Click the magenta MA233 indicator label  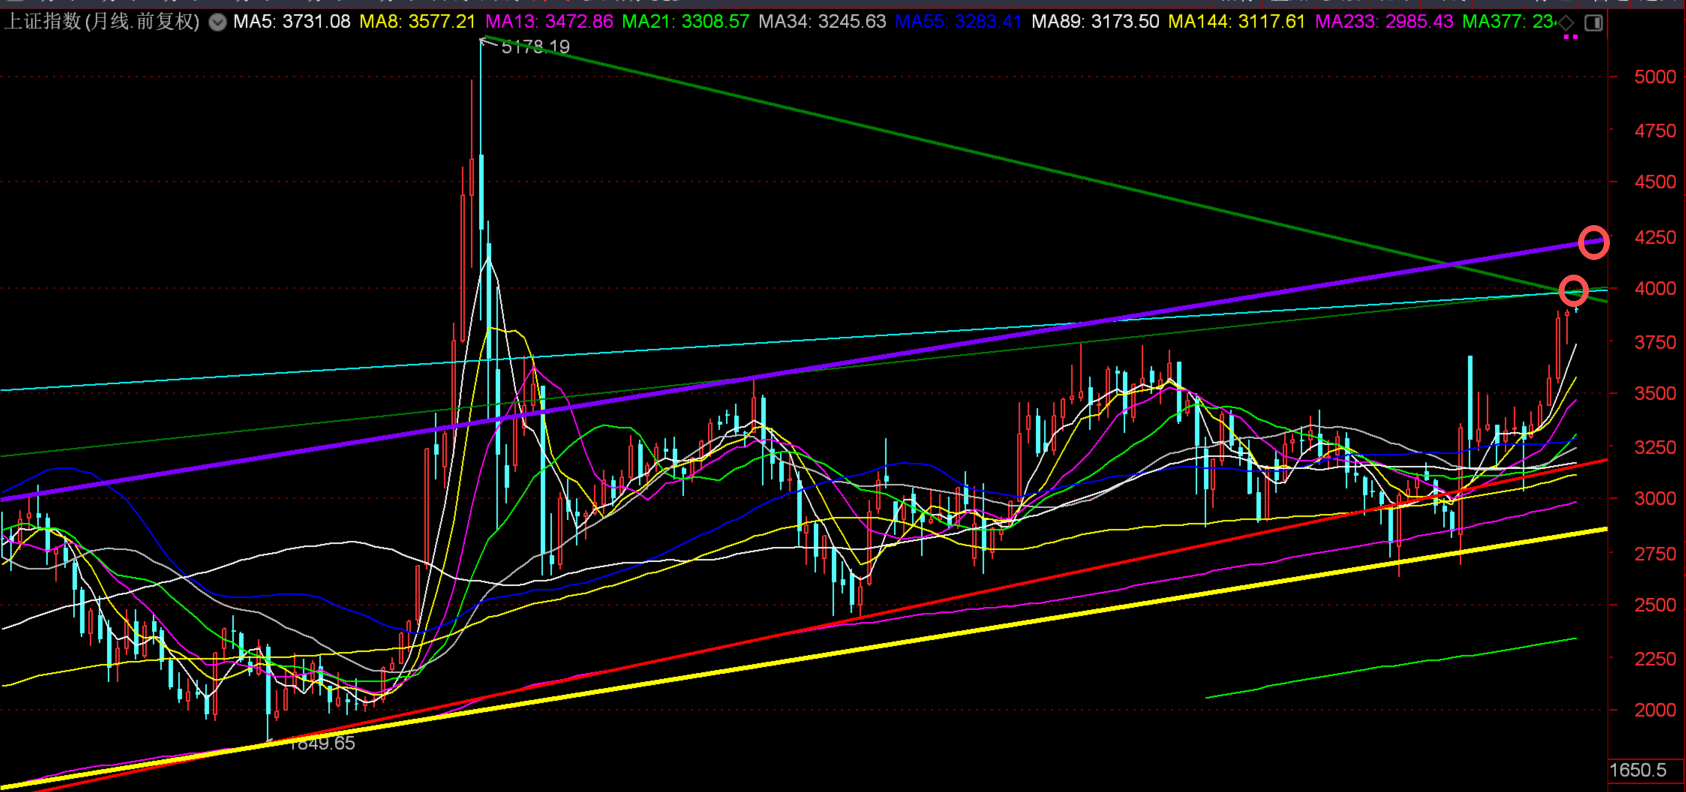tap(1384, 21)
